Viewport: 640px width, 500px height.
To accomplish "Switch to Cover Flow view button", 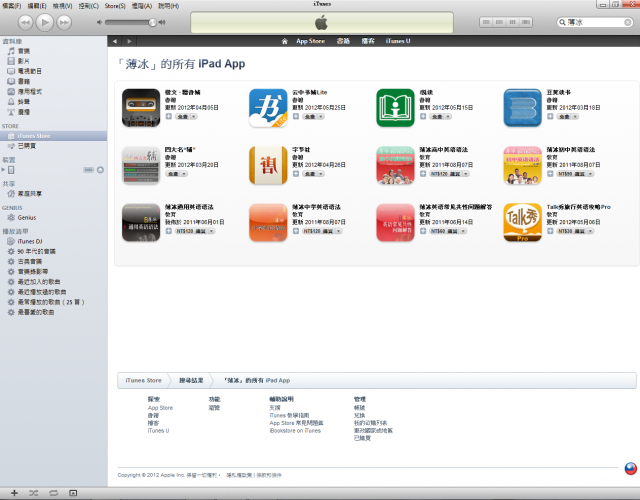I will [526, 22].
